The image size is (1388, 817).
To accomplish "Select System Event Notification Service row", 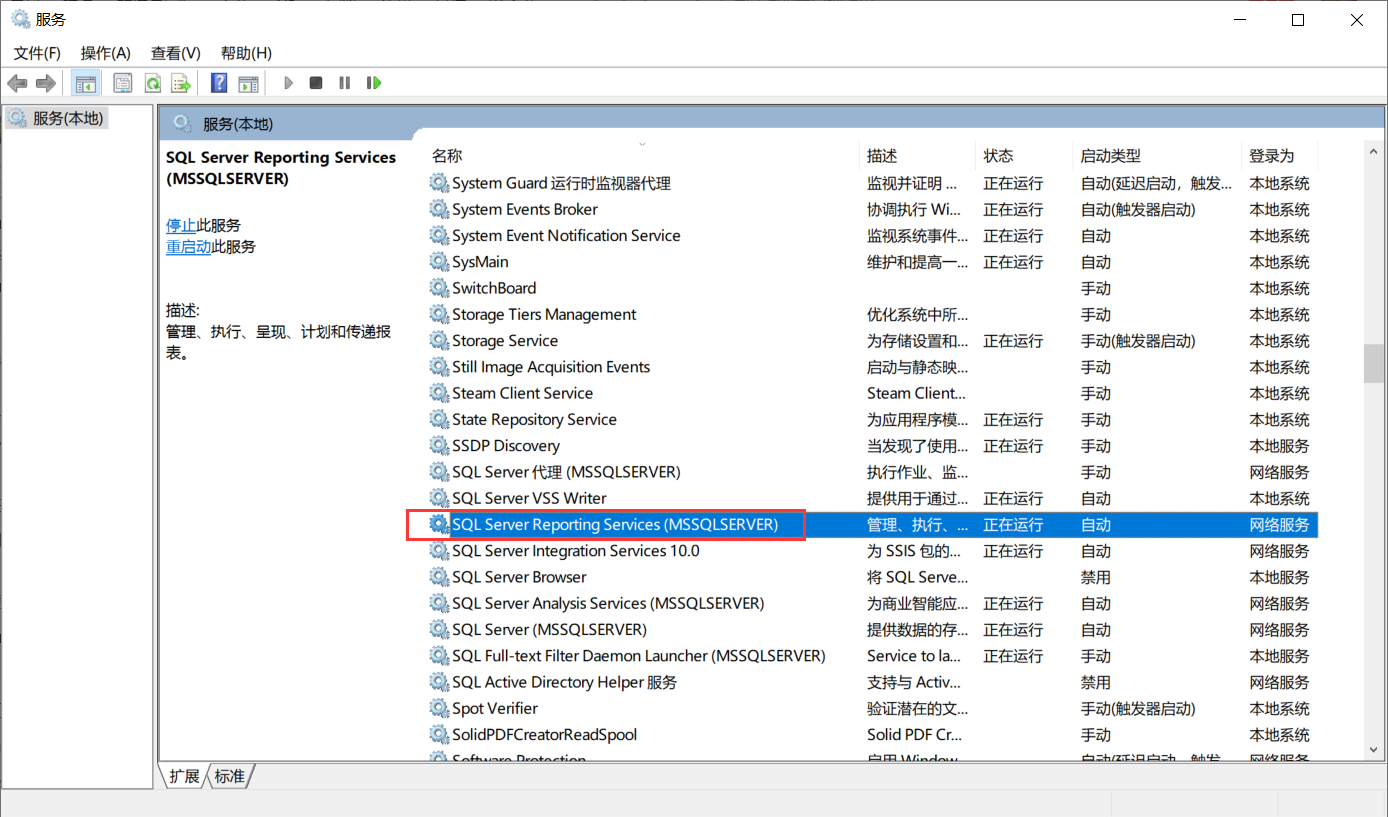I will 872,236.
